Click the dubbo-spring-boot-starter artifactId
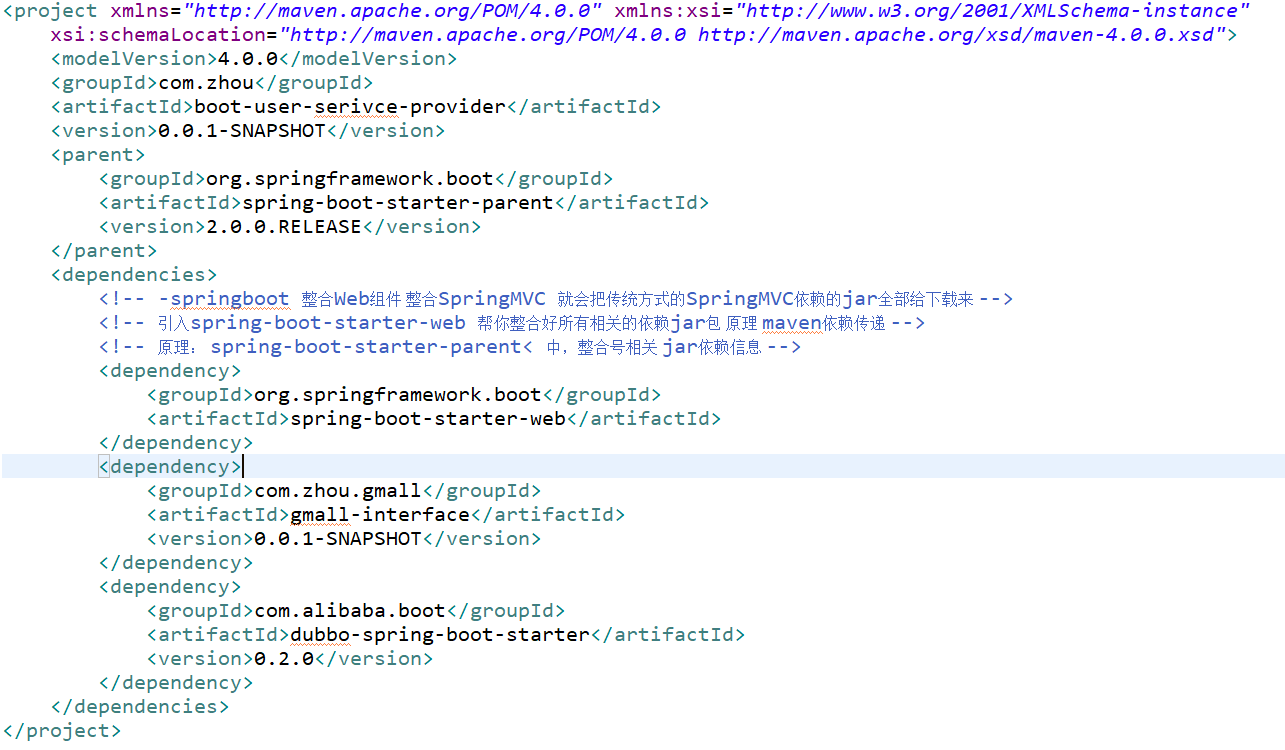This screenshot has width=1285, height=750. (x=440, y=635)
